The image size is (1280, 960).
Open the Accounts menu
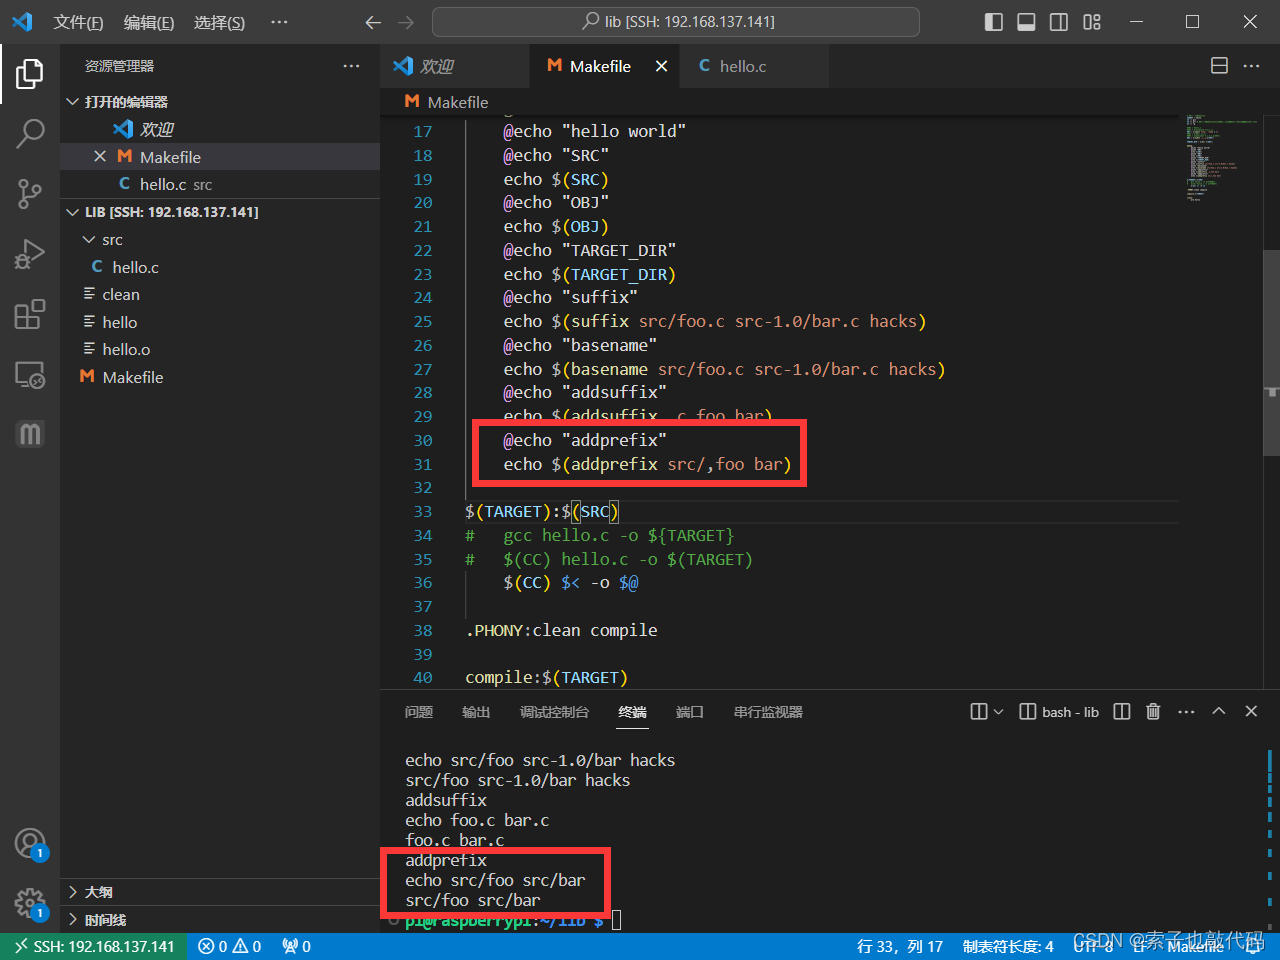coord(30,844)
